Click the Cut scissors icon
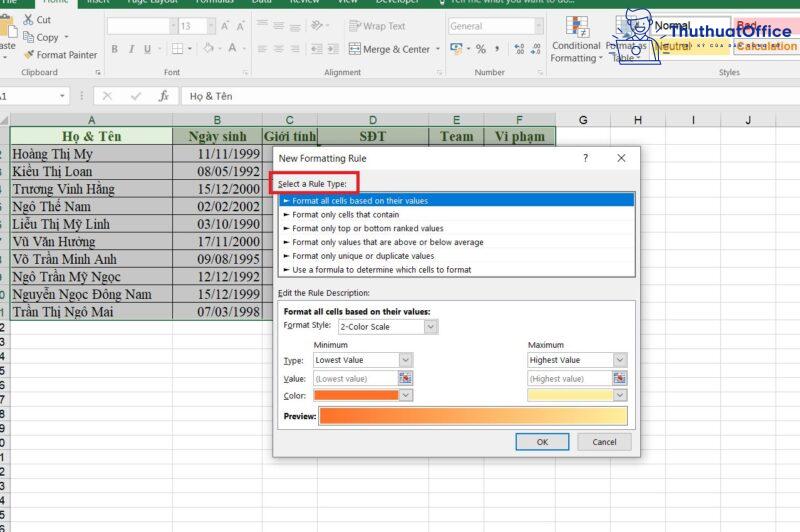The width and height of the screenshot is (800, 532). point(28,19)
